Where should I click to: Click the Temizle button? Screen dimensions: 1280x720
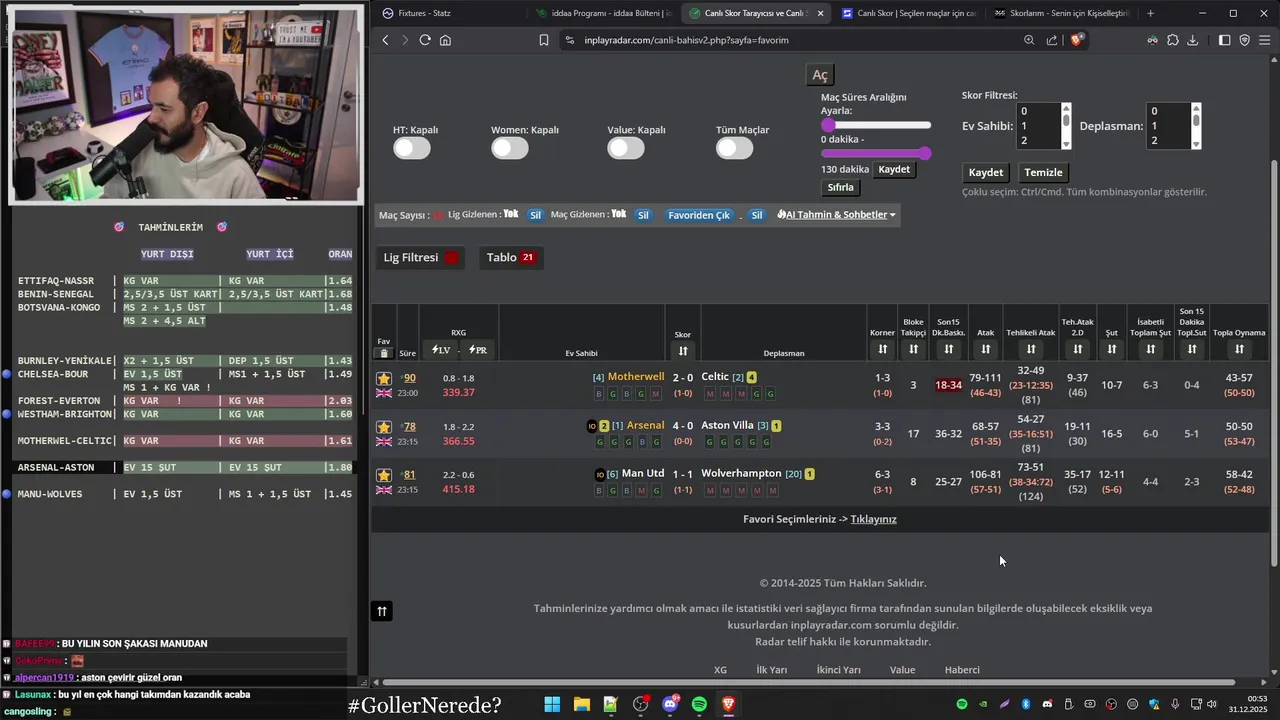coord(1043,173)
